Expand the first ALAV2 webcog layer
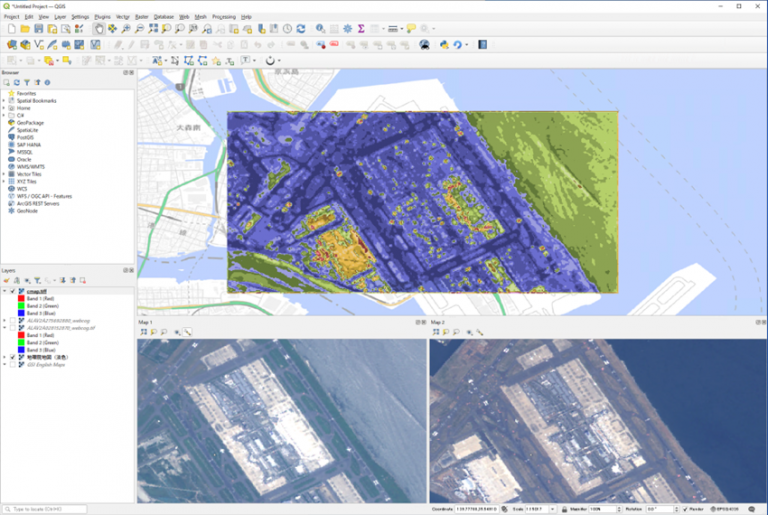The height and width of the screenshot is (515, 768). pos(4,320)
